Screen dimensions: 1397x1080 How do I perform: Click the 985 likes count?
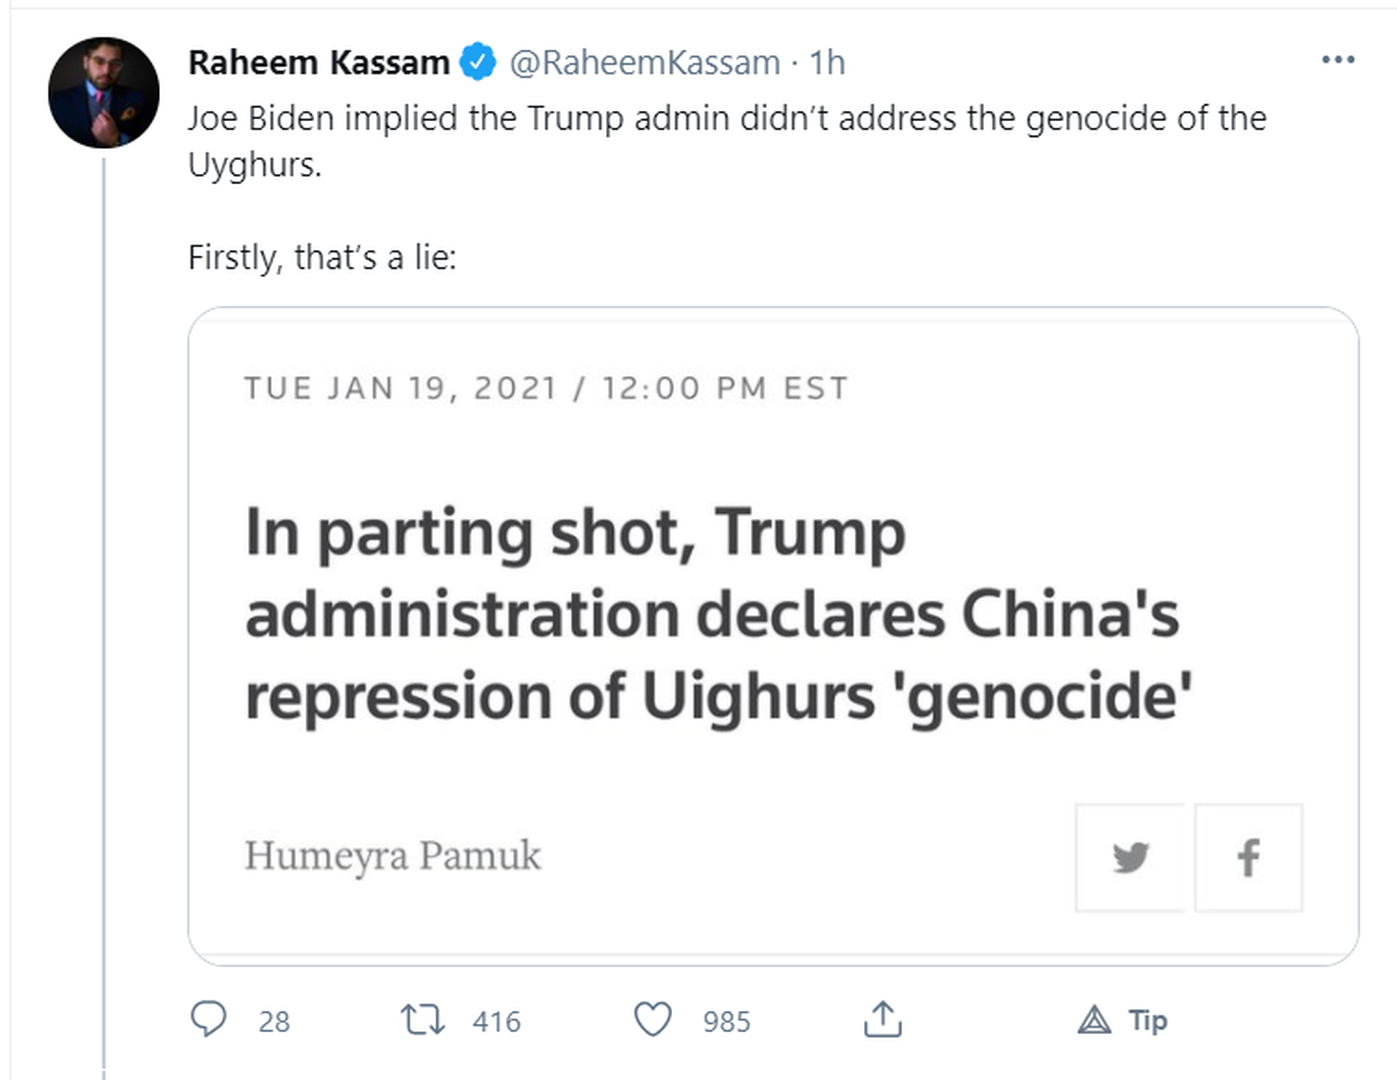coord(726,1021)
